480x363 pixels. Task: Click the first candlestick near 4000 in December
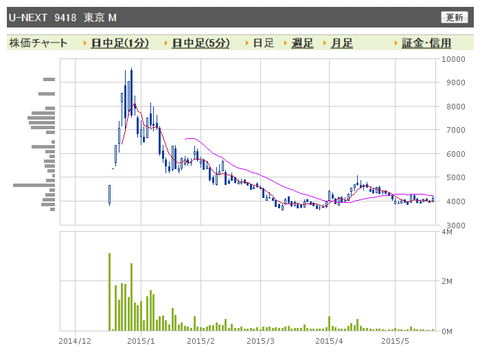tap(109, 195)
